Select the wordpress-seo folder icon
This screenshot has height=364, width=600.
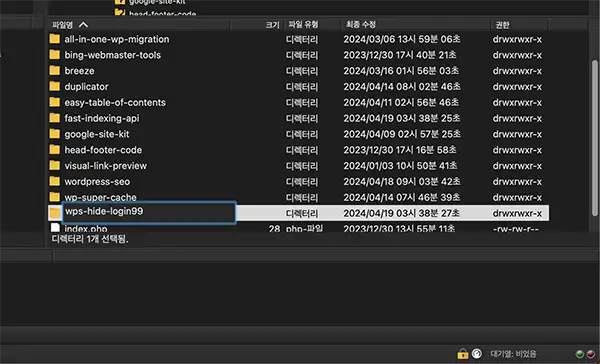pyautogui.click(x=55, y=181)
